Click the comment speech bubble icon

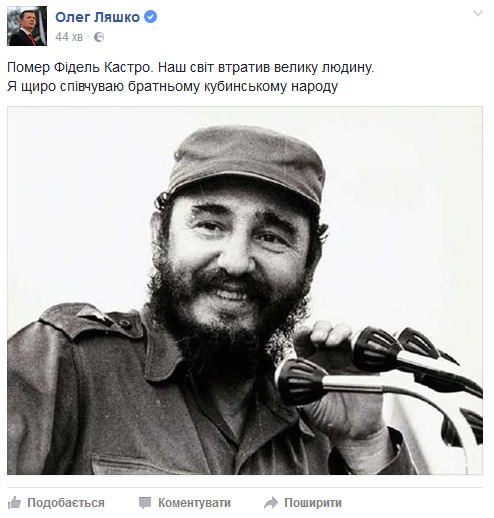[x=145, y=503]
